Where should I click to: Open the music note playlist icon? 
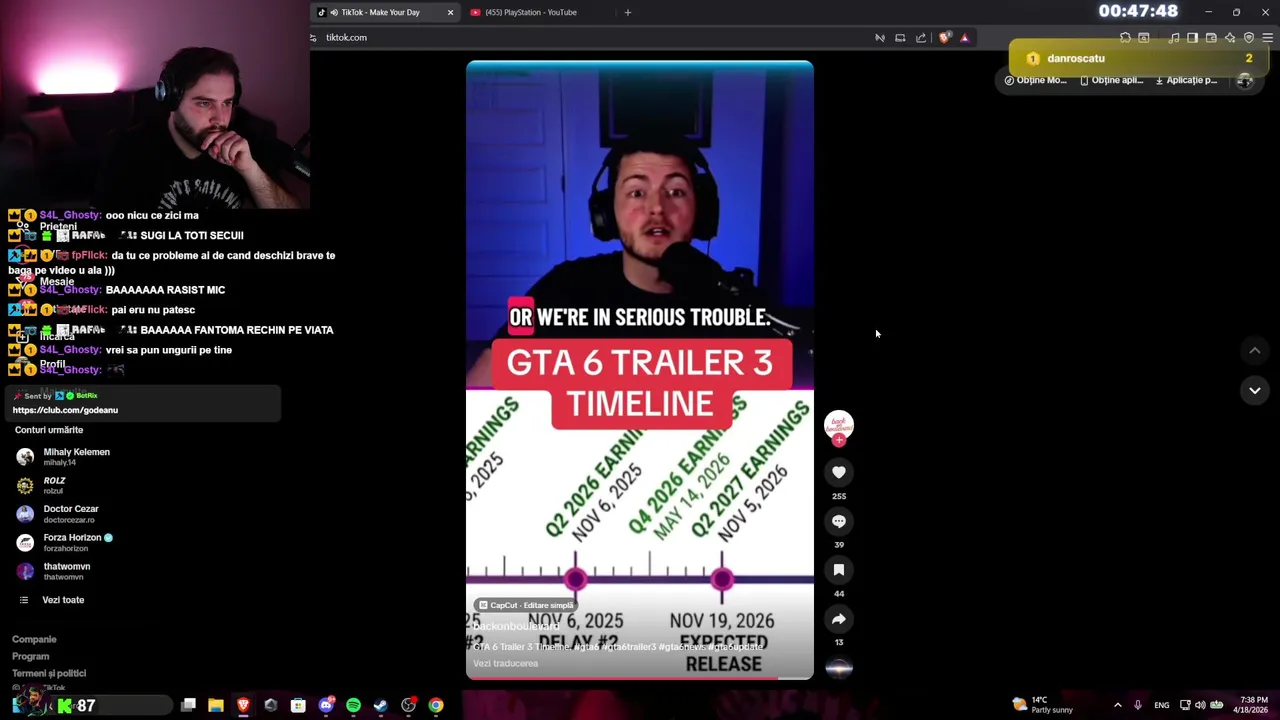(1174, 38)
